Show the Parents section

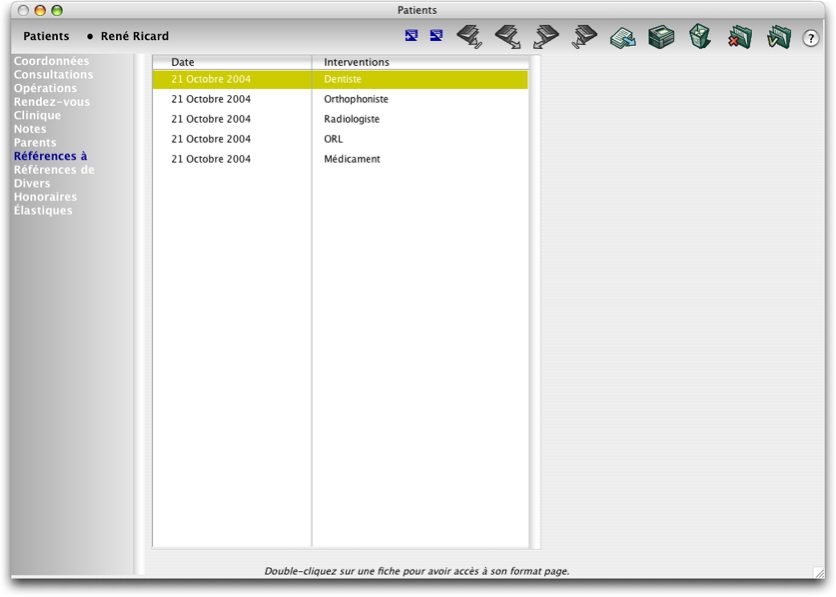click(35, 142)
